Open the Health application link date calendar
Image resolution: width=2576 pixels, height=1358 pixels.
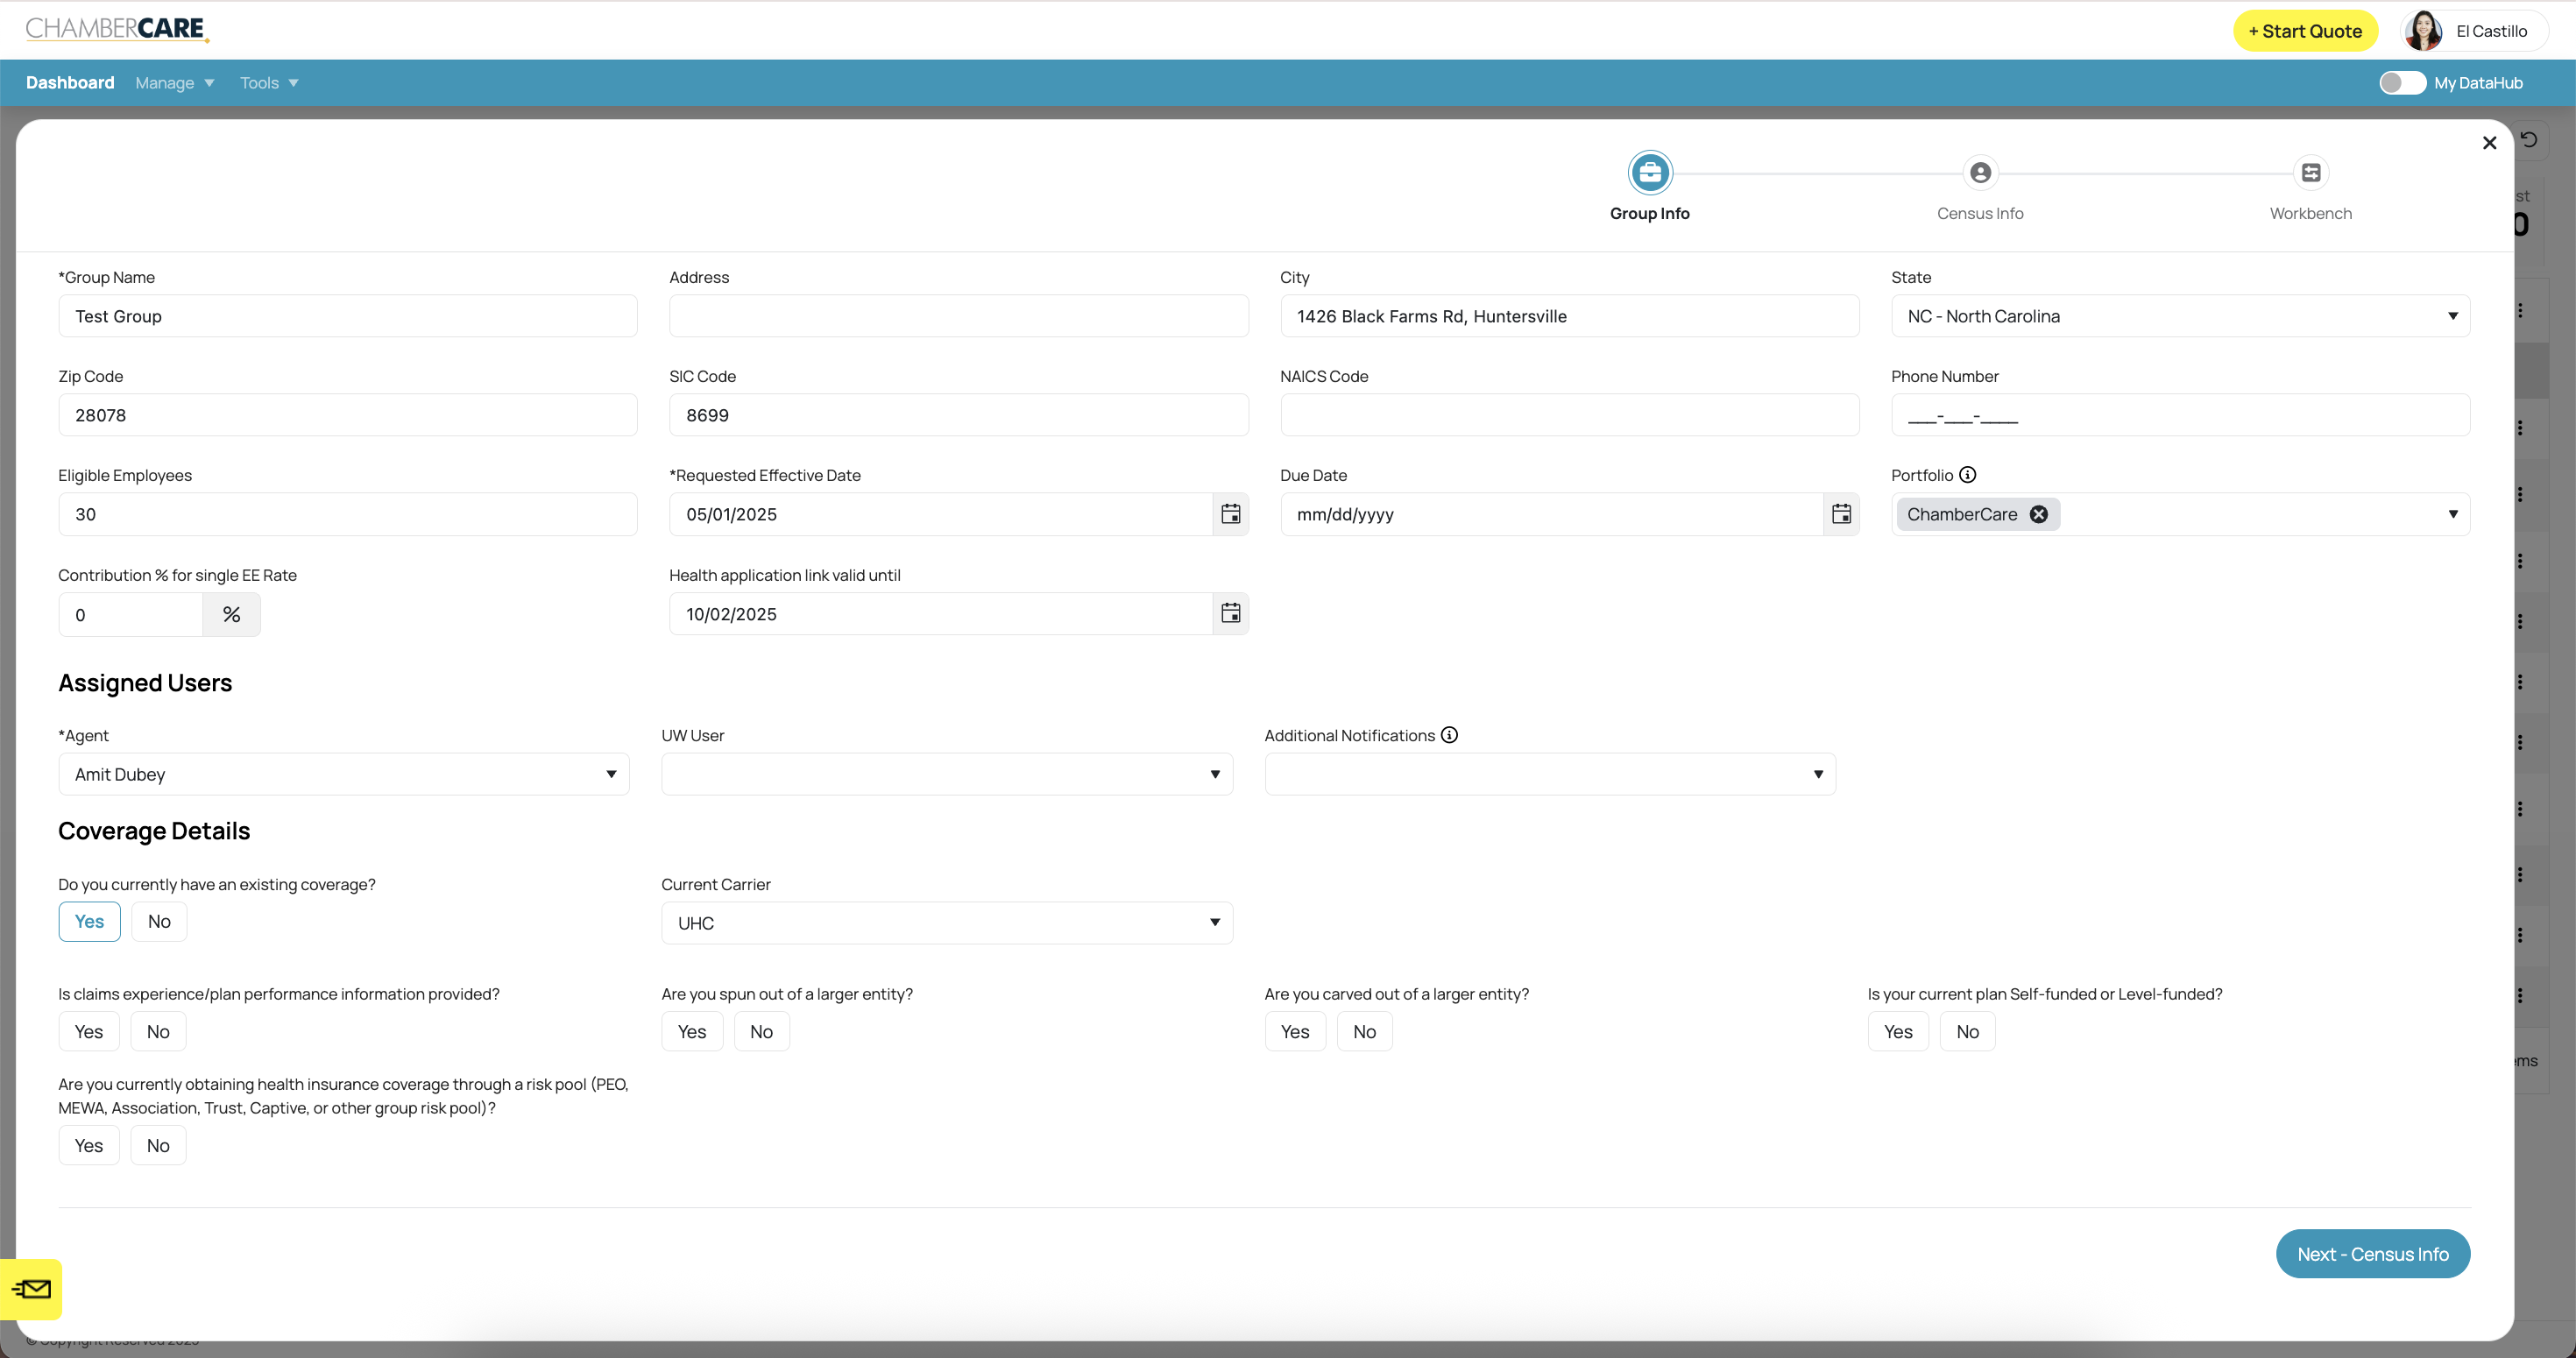(1230, 613)
